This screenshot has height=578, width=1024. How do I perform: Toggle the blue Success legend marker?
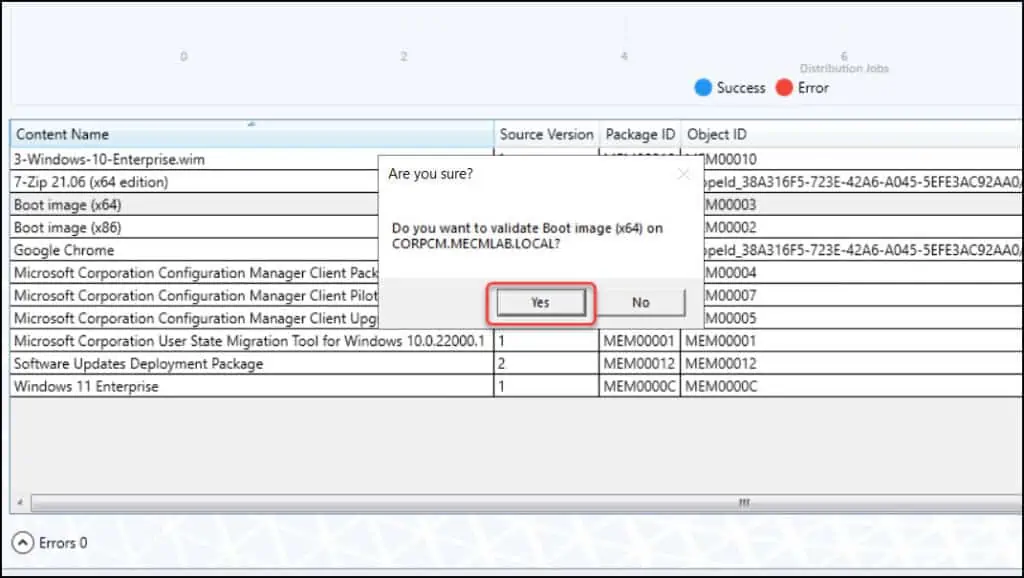[703, 88]
